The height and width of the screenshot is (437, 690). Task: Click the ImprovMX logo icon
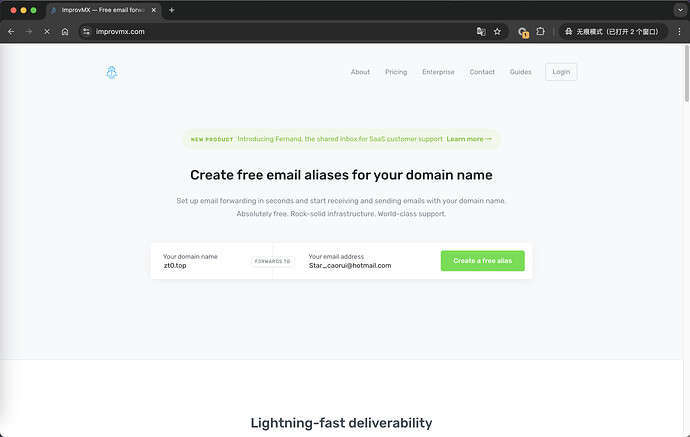(111, 72)
